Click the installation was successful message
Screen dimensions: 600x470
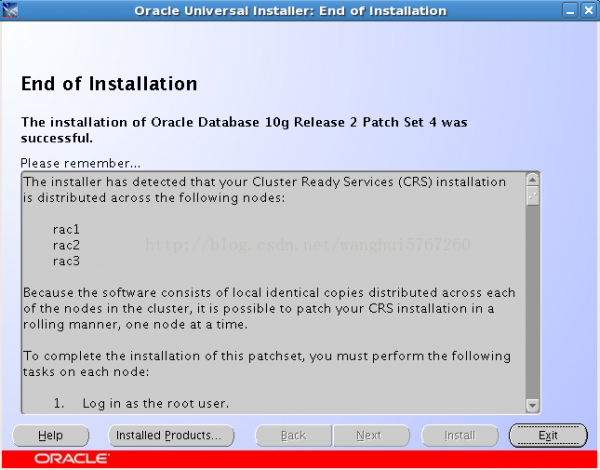(244, 130)
